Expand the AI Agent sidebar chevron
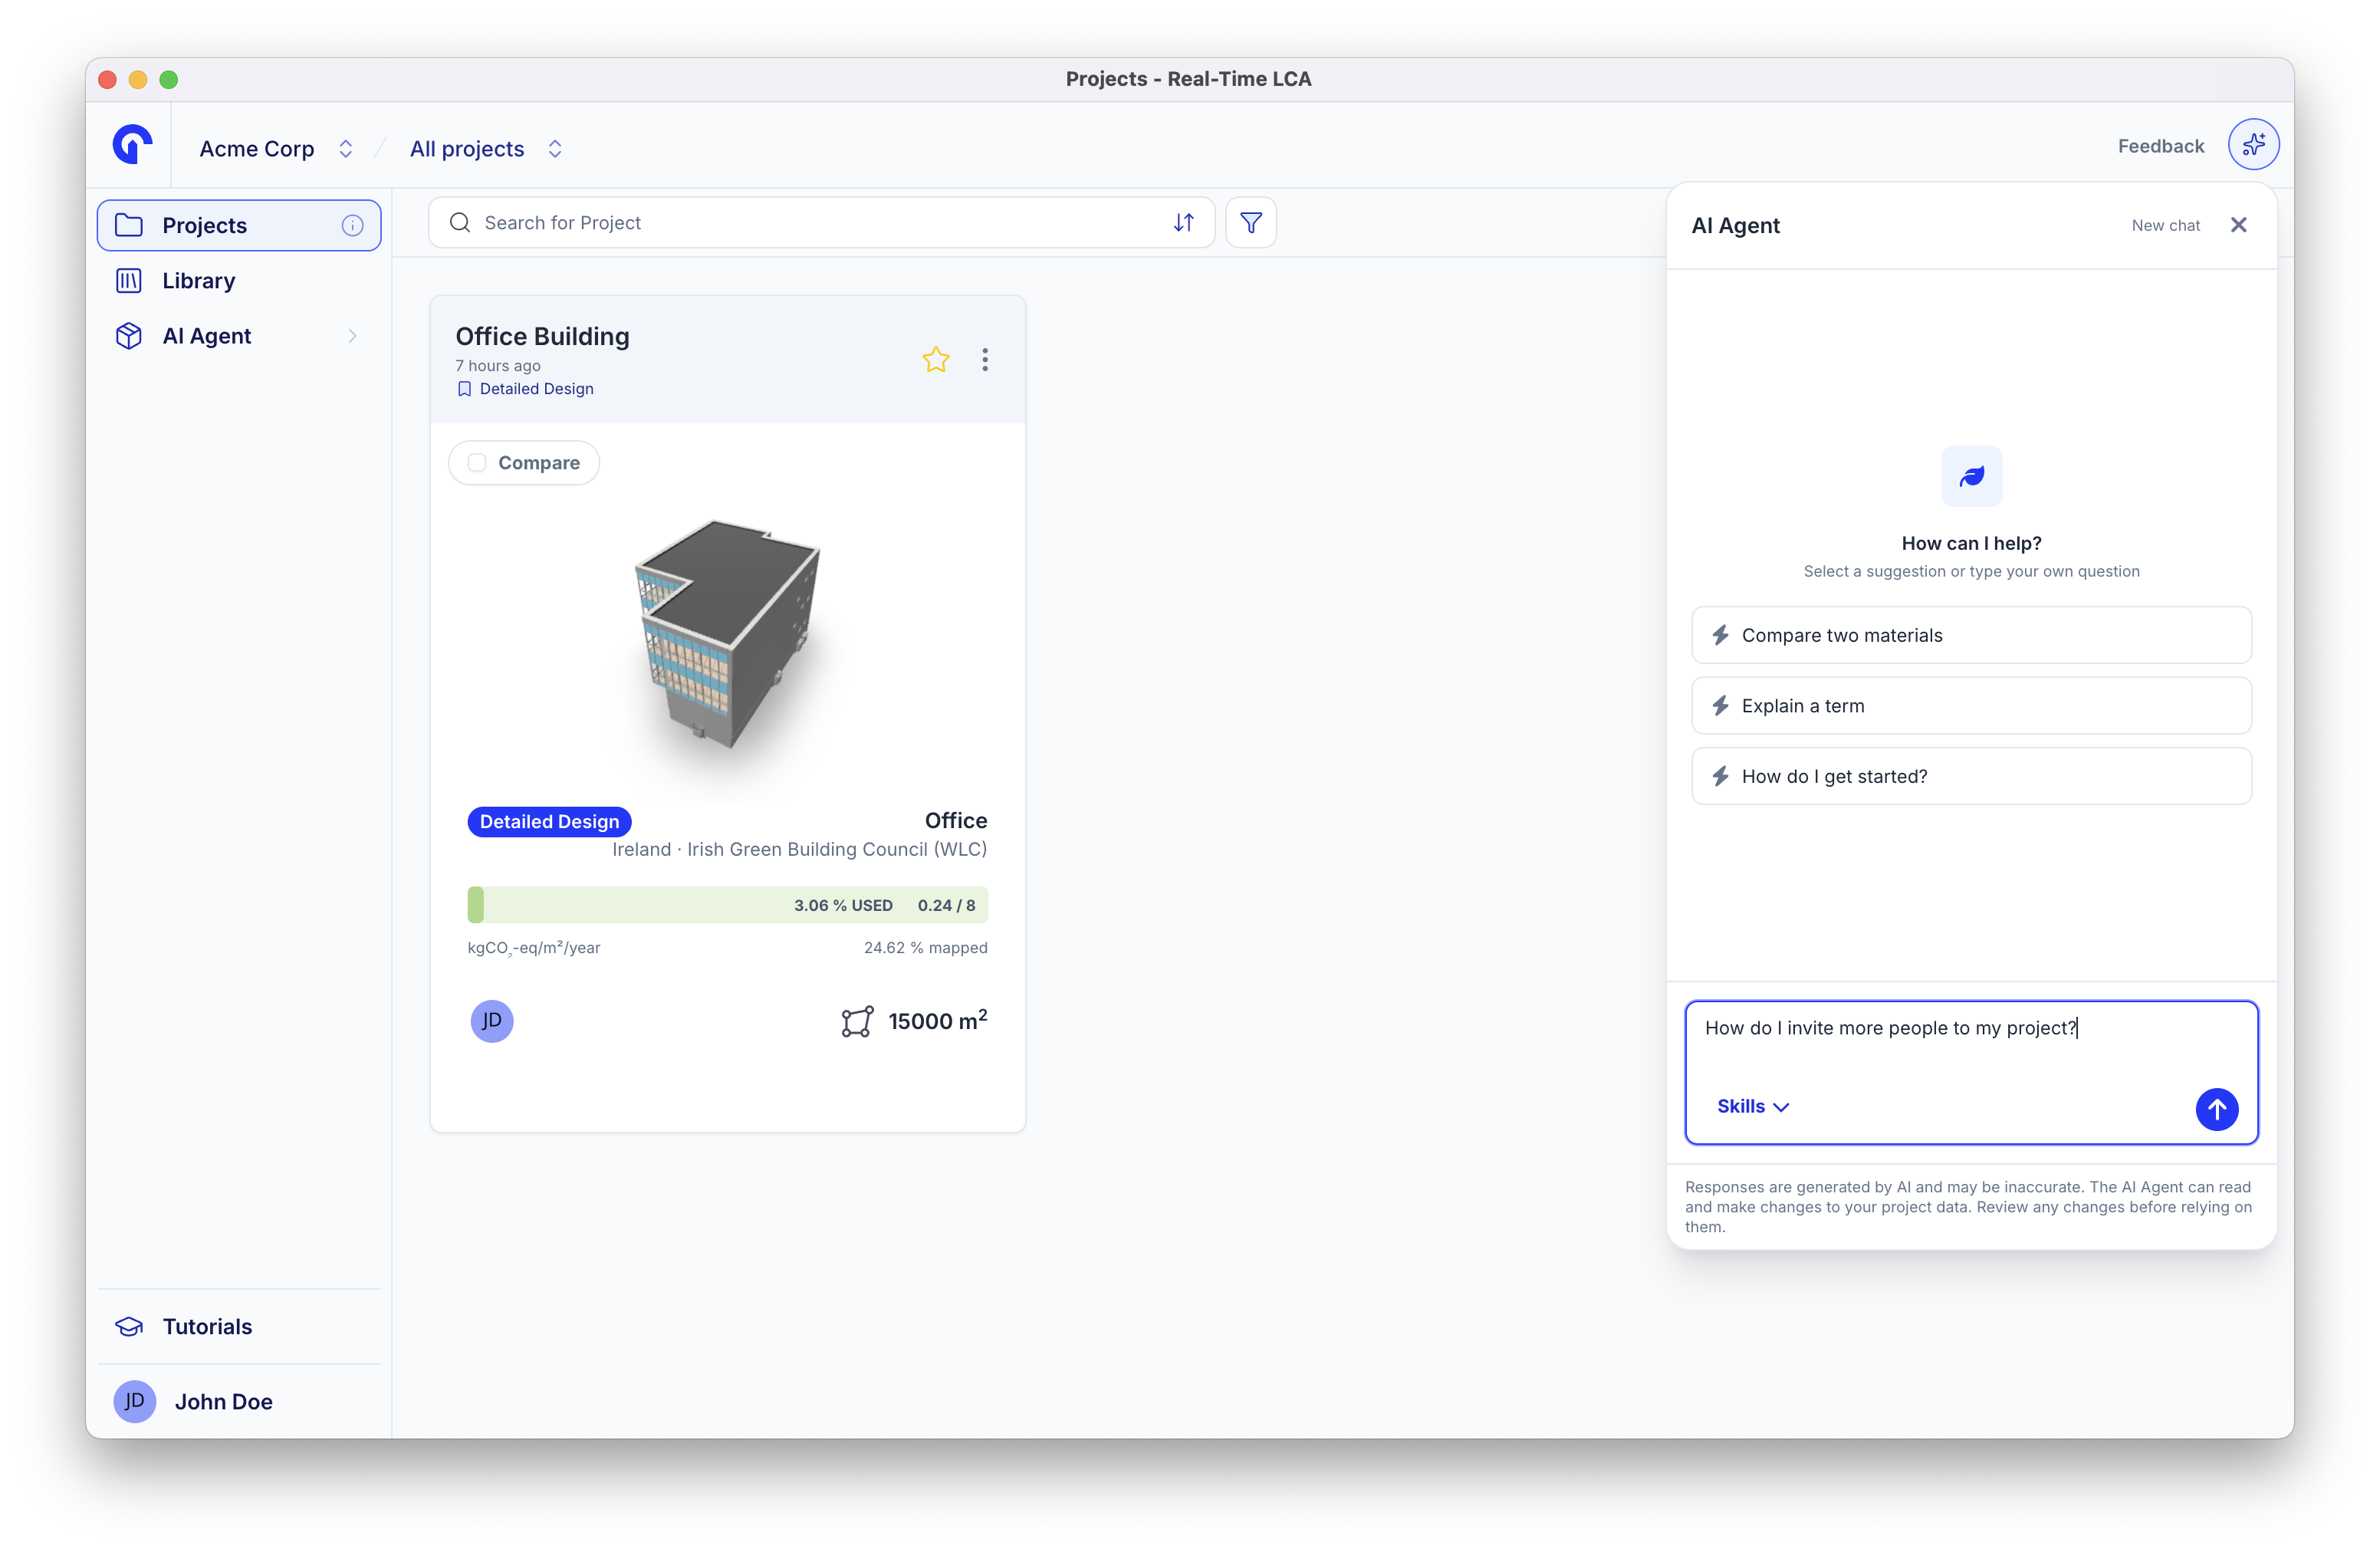 pyautogui.click(x=352, y=336)
